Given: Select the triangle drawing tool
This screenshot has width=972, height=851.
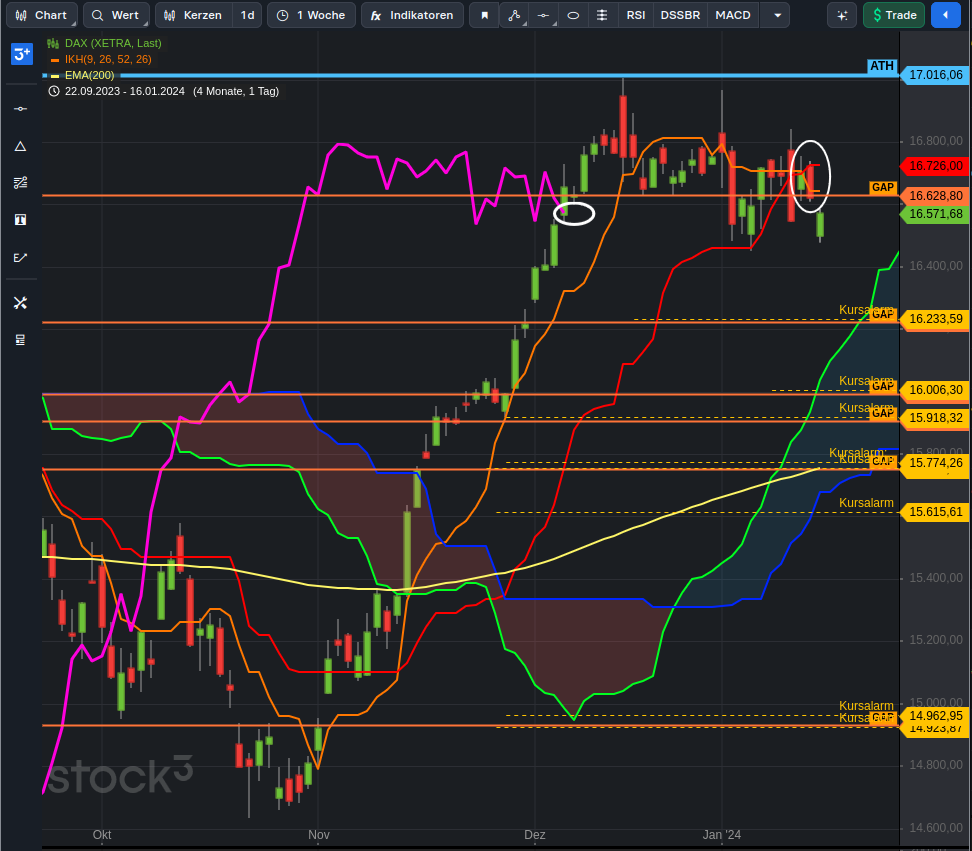Looking at the screenshot, I should pos(20,146).
